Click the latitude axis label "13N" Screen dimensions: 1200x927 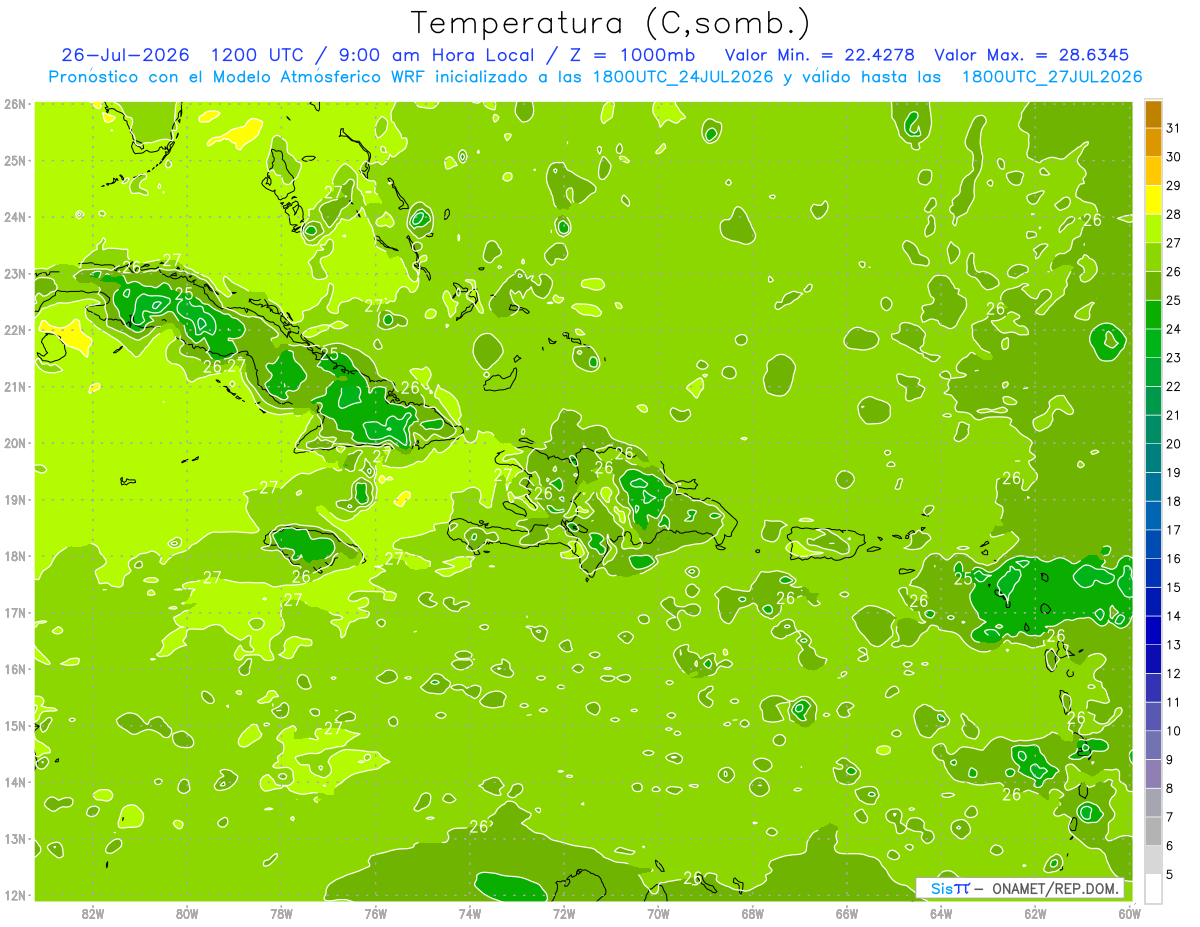tap(15, 838)
